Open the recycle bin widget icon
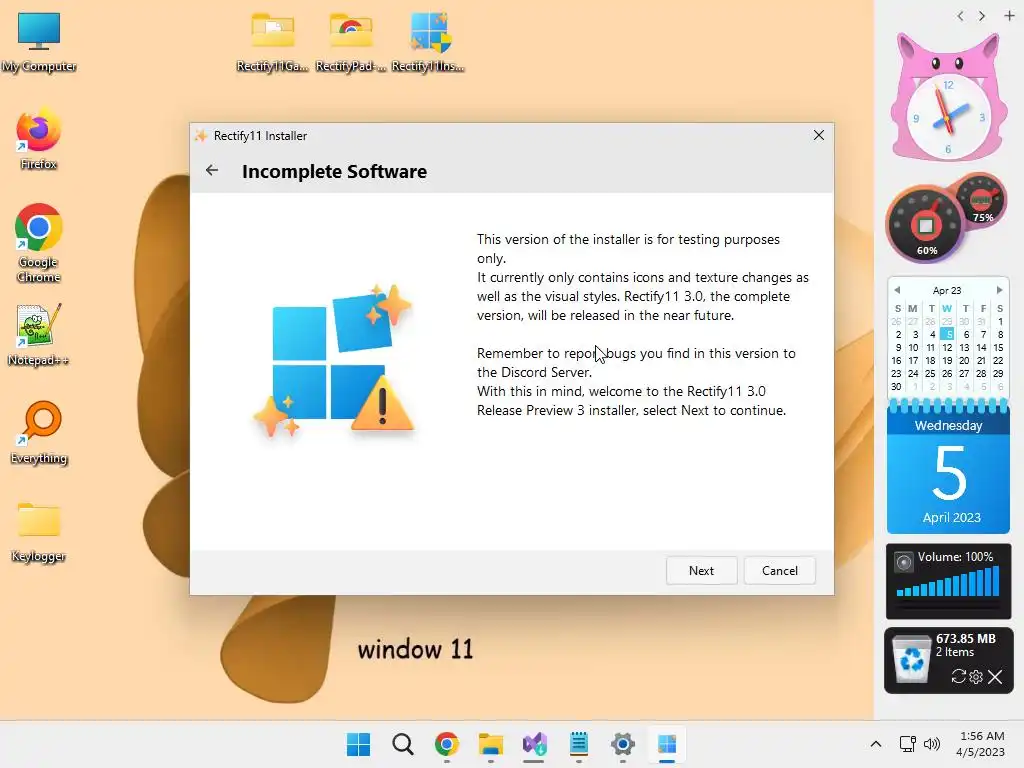This screenshot has height=768, width=1024. pyautogui.click(x=912, y=659)
